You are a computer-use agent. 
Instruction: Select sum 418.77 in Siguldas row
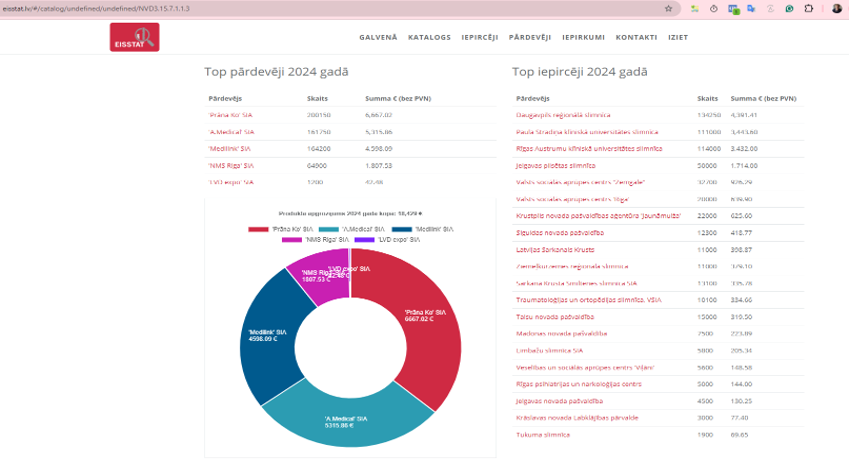741,232
